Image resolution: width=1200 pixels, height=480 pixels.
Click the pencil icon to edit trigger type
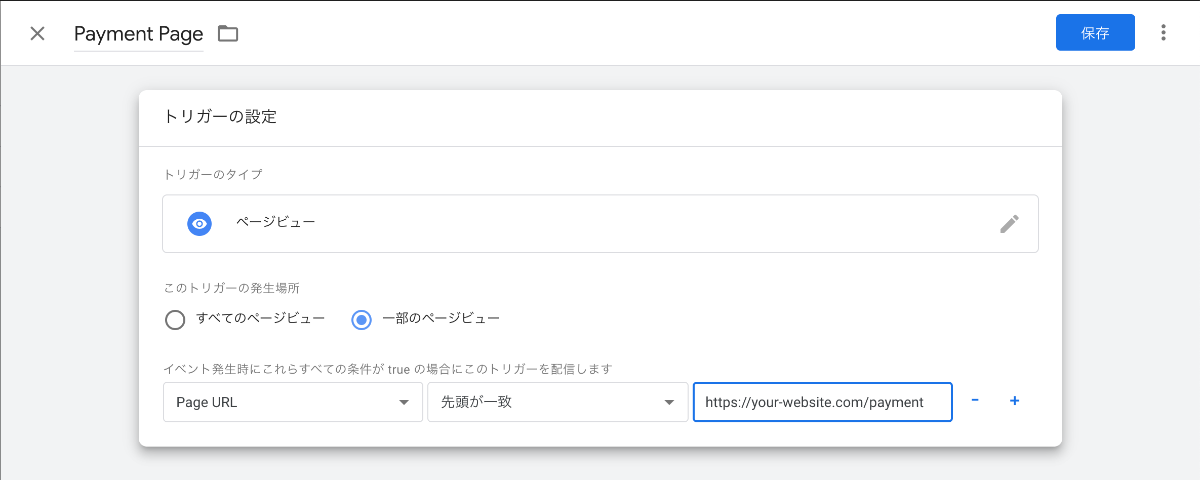[1009, 224]
